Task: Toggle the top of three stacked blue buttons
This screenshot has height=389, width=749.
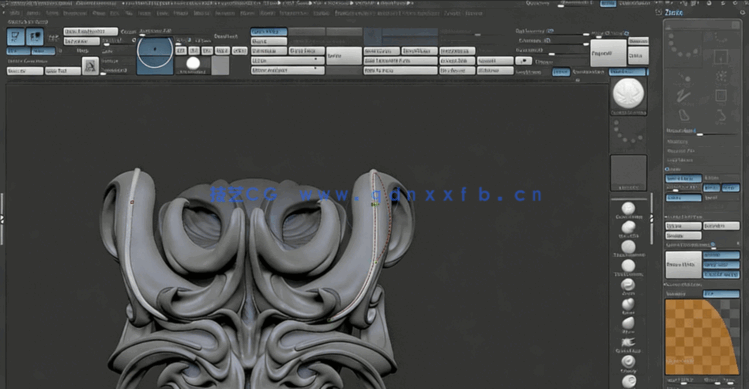Action: click(x=721, y=255)
